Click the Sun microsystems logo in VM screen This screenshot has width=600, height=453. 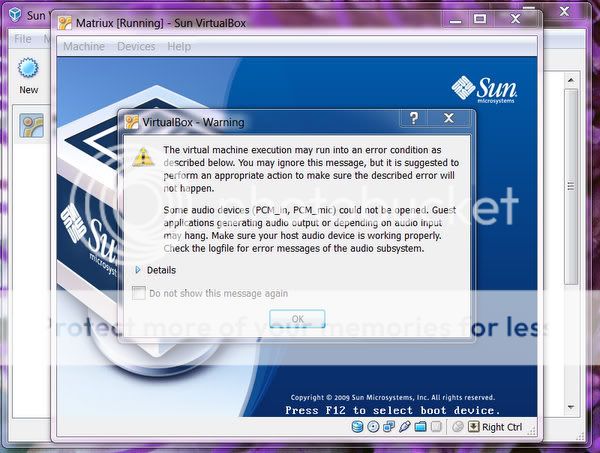pyautogui.click(x=484, y=90)
